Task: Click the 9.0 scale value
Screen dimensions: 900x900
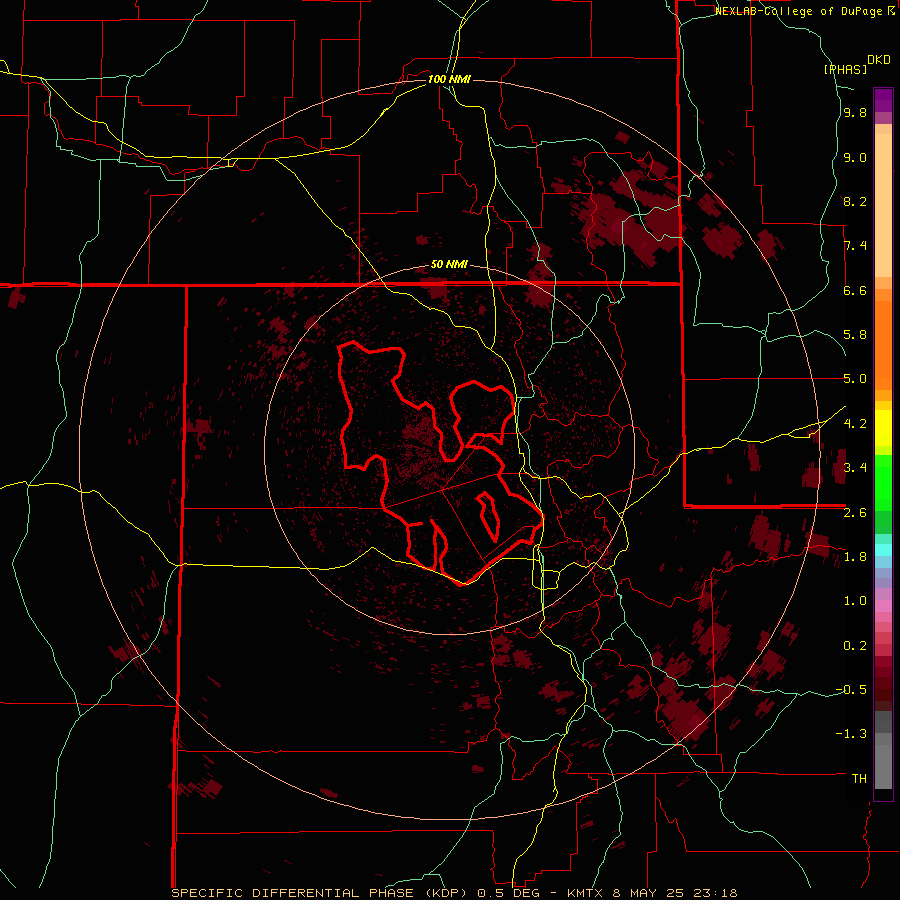Action: pos(855,157)
